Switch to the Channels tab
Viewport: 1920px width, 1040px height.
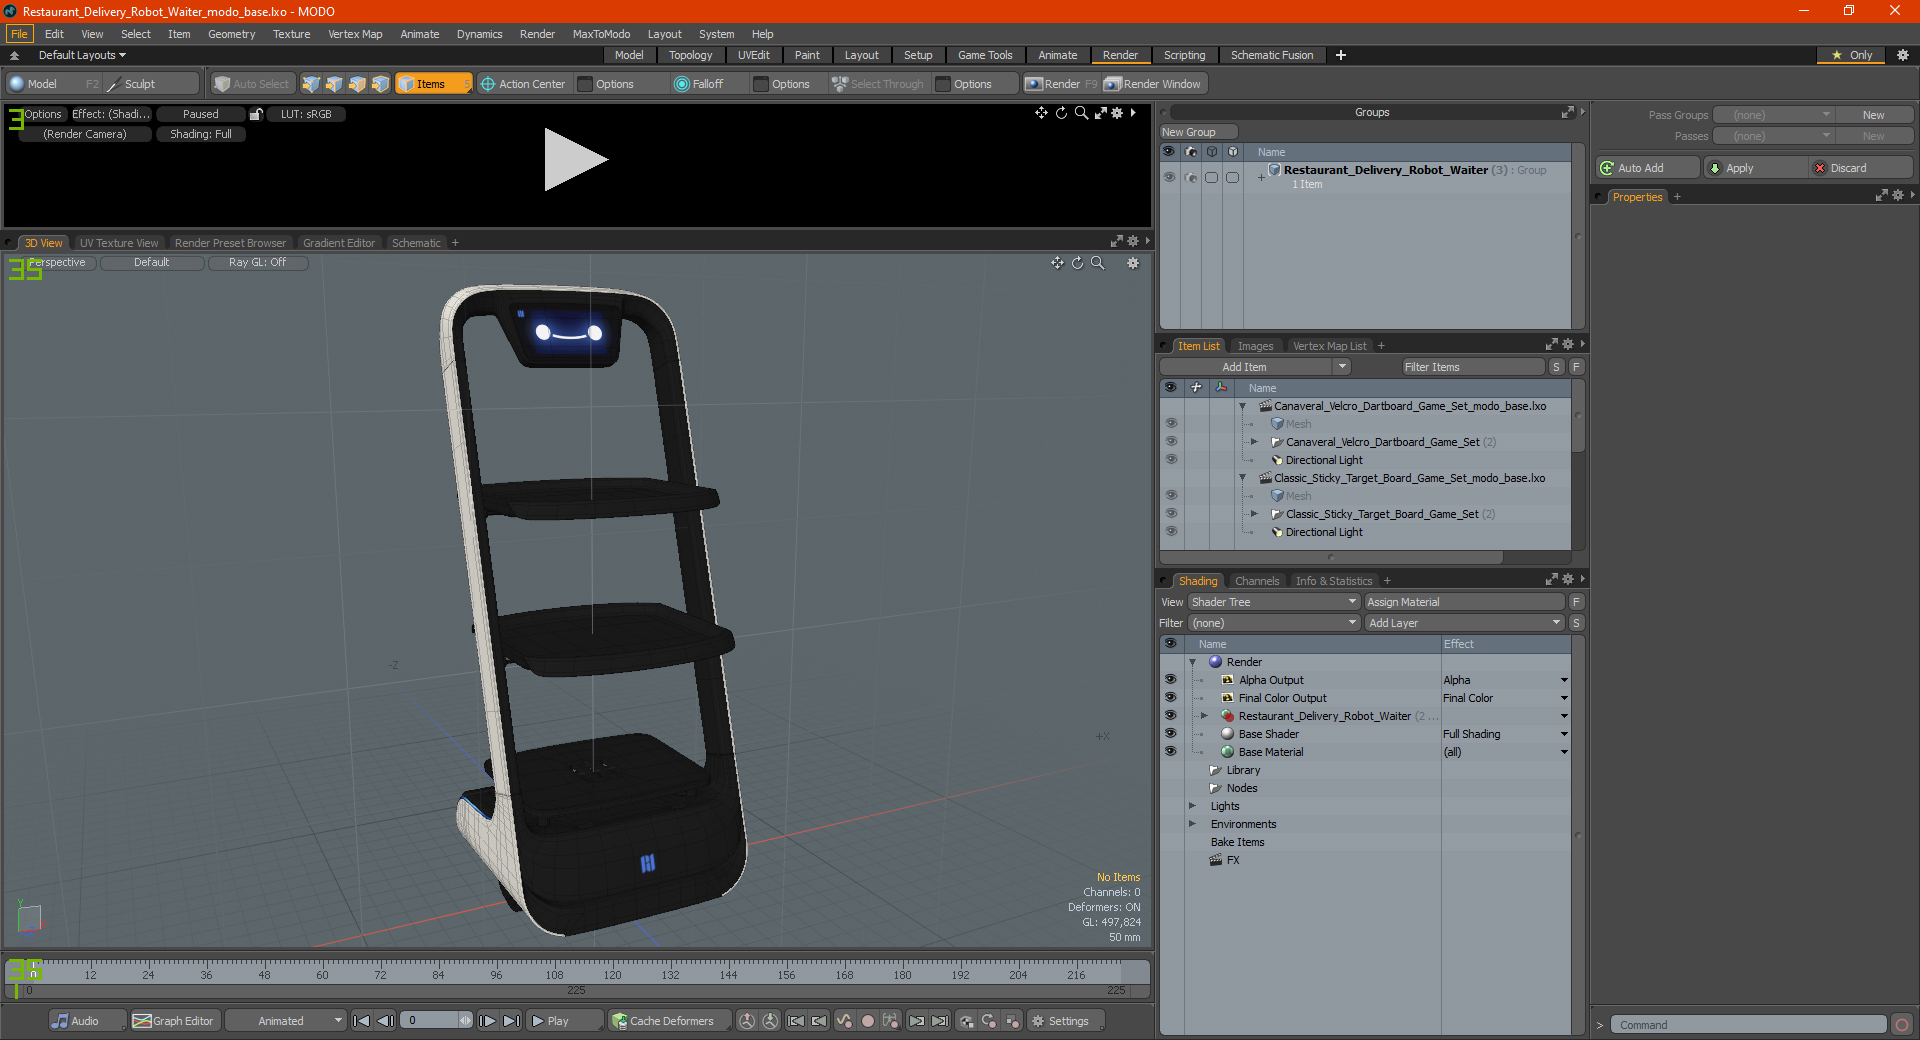[1256, 581]
